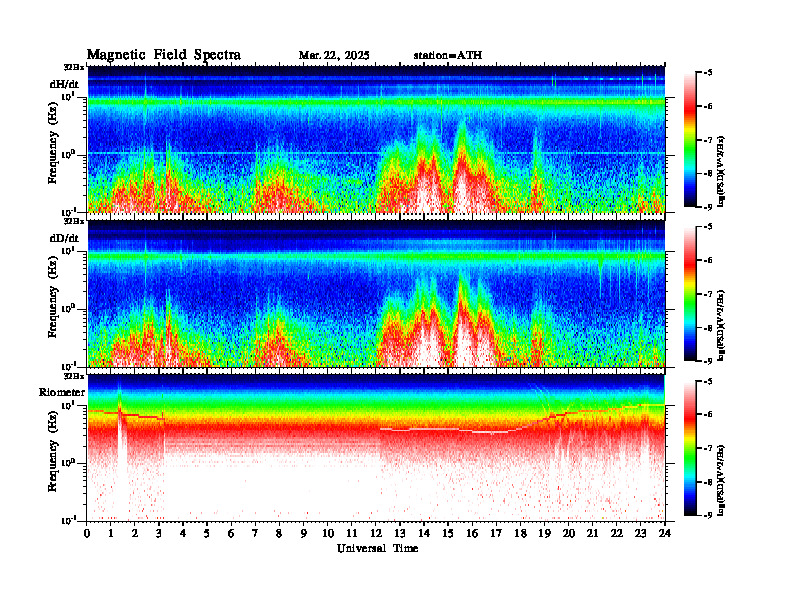Click hour "0" on the Universal Time axis

(x=87, y=534)
